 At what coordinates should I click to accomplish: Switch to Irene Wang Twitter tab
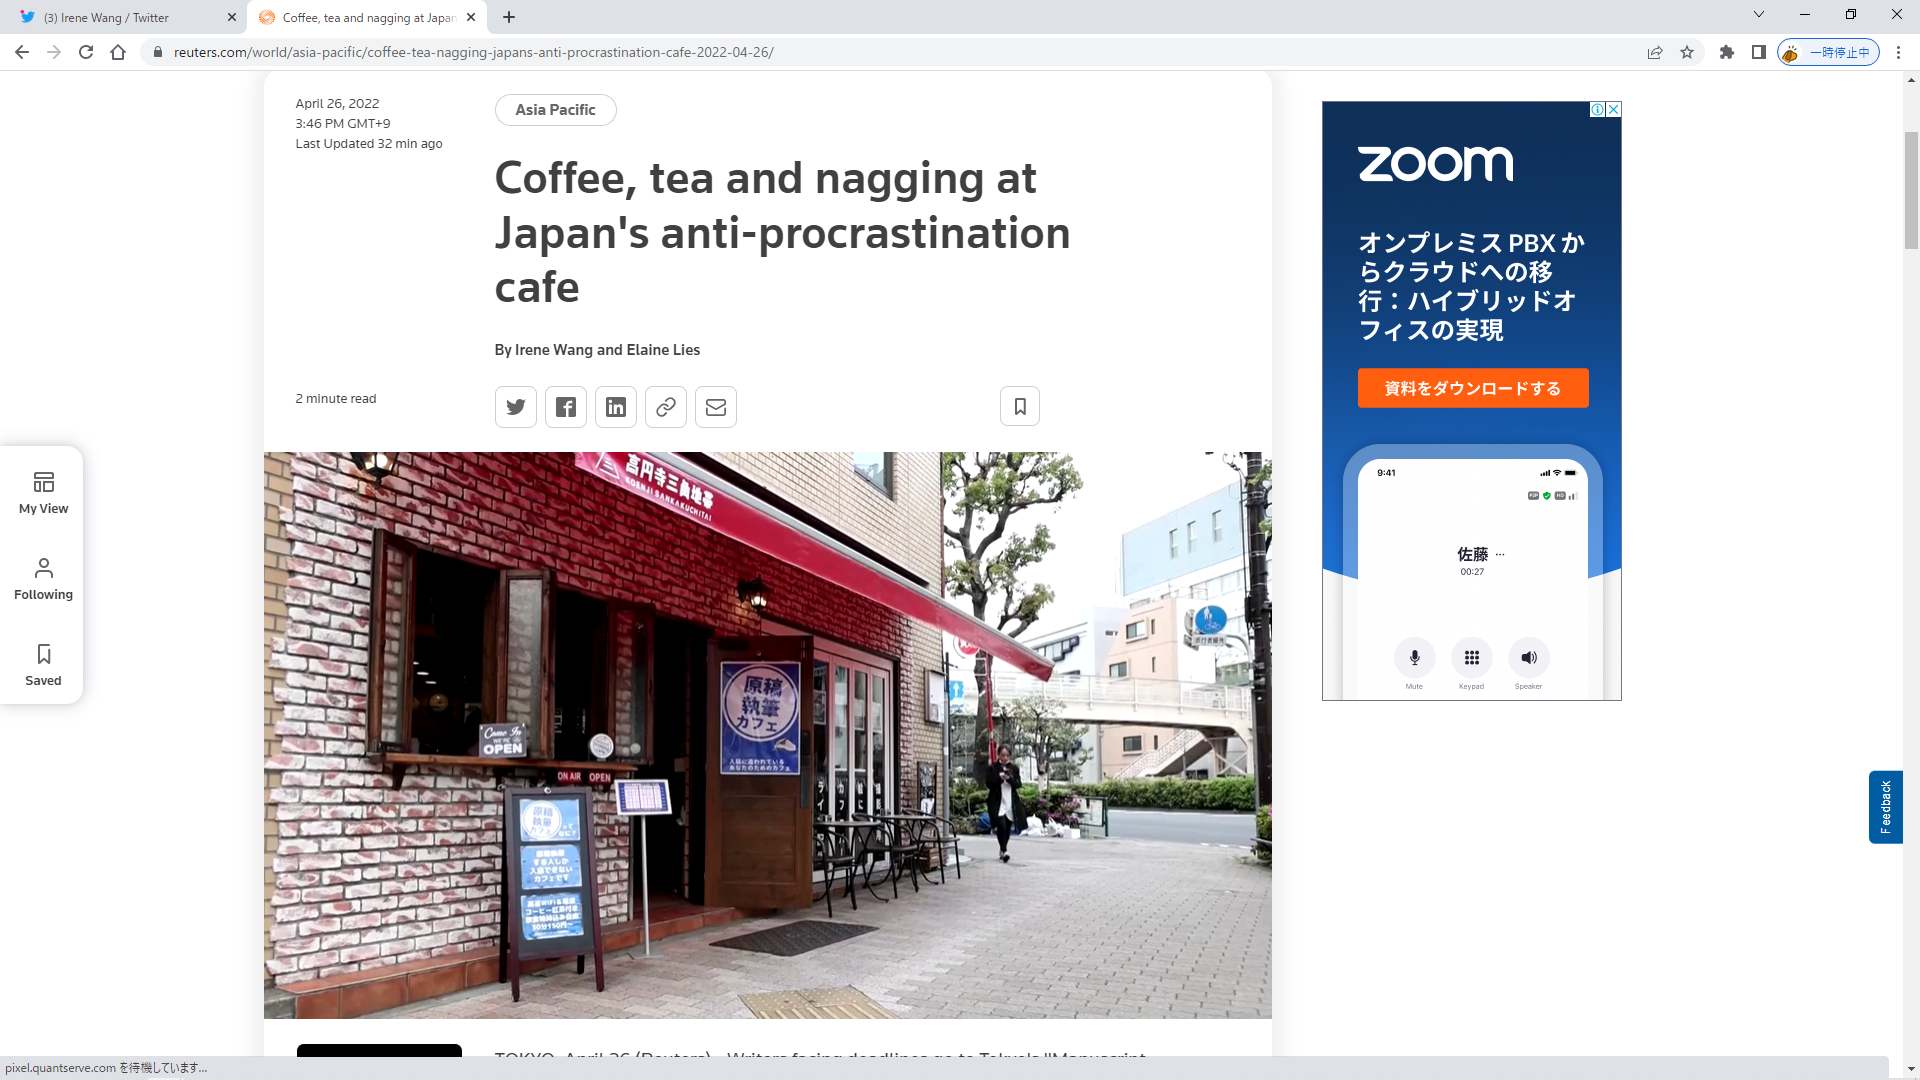tap(120, 17)
